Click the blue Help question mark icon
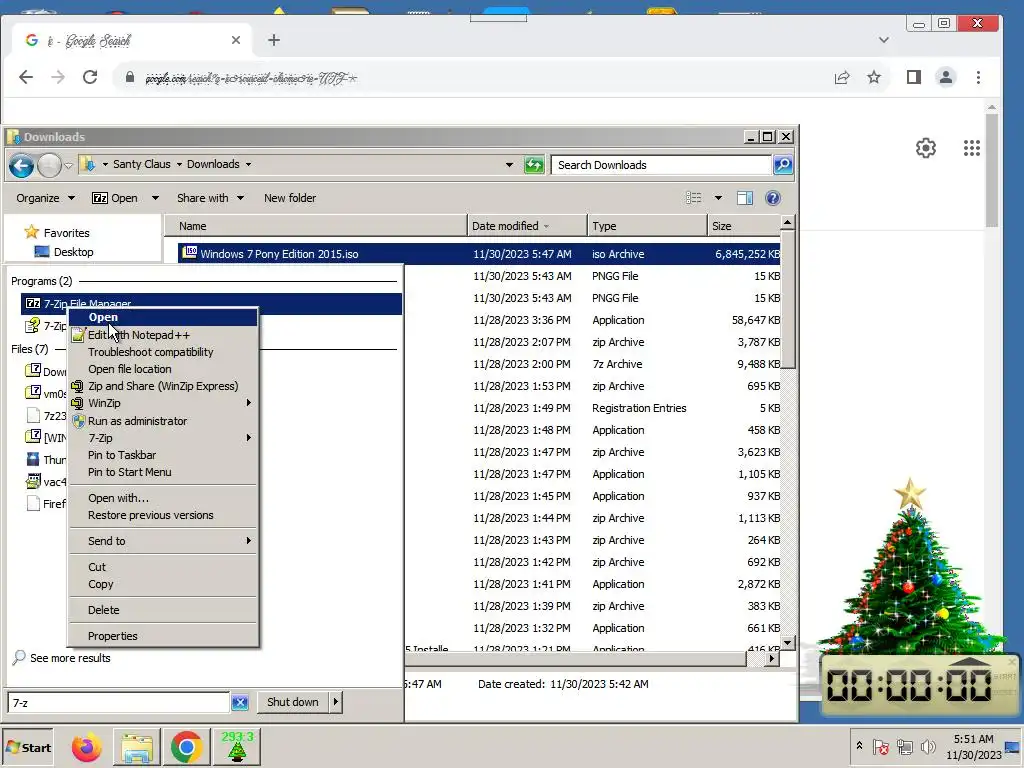This screenshot has width=1024, height=768. click(x=773, y=198)
